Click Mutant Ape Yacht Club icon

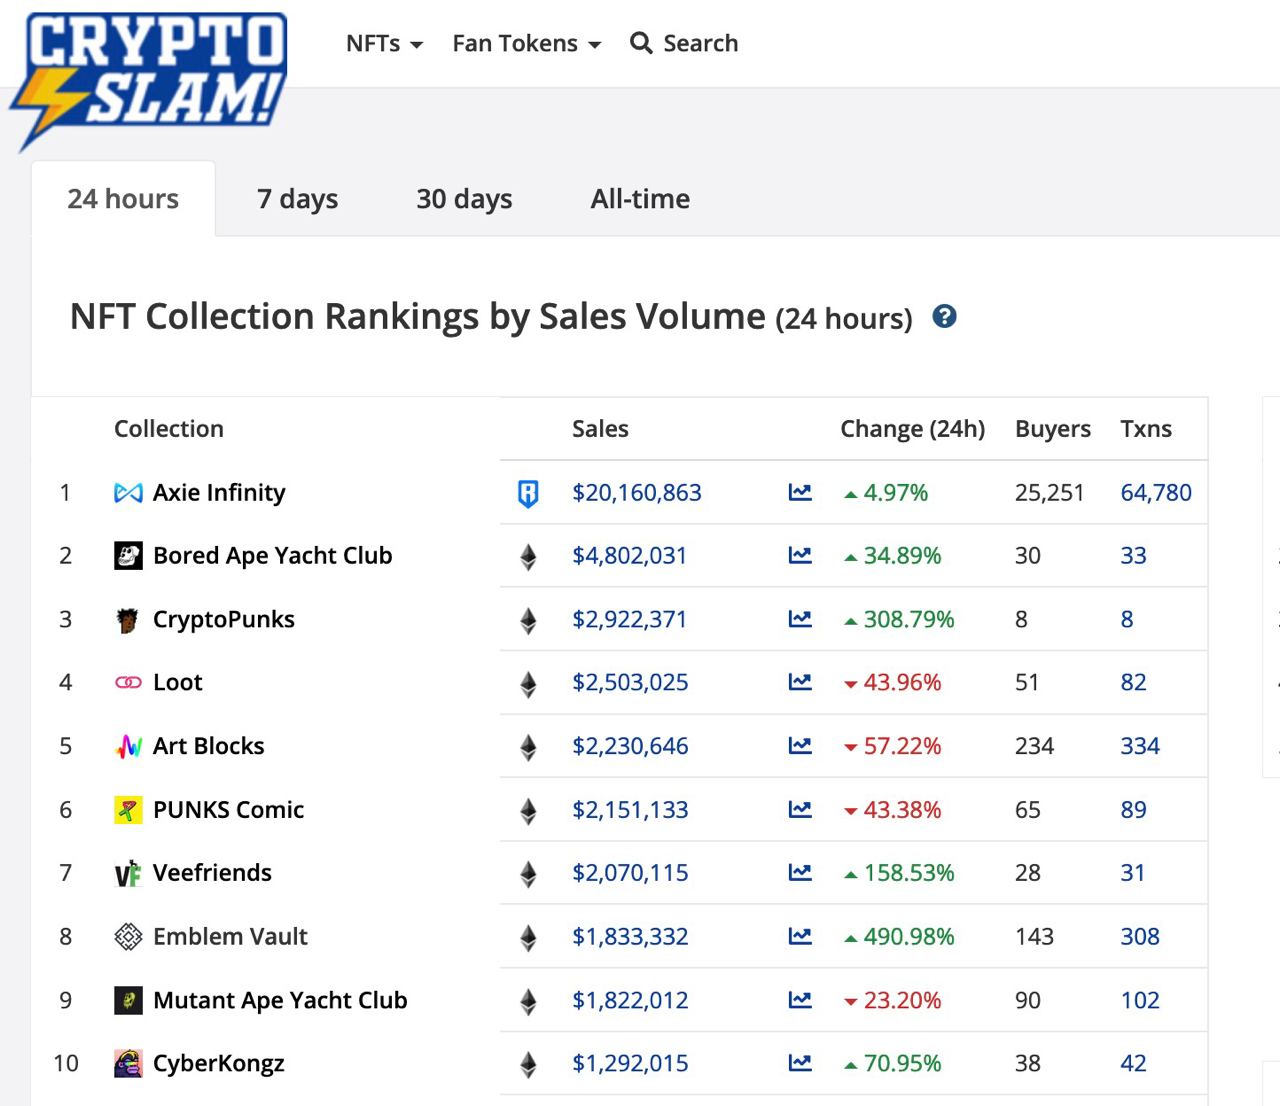(128, 1001)
